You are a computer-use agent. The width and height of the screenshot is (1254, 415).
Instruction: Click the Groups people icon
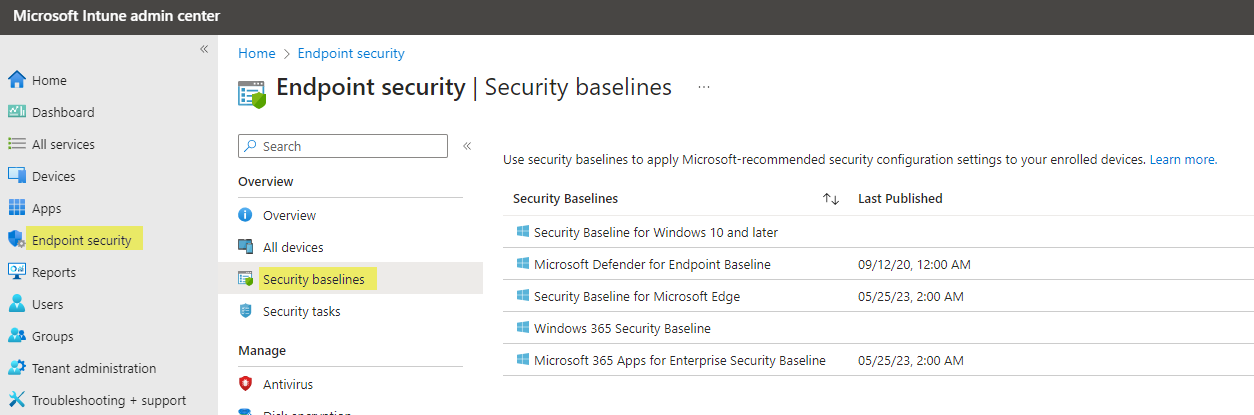(x=16, y=336)
